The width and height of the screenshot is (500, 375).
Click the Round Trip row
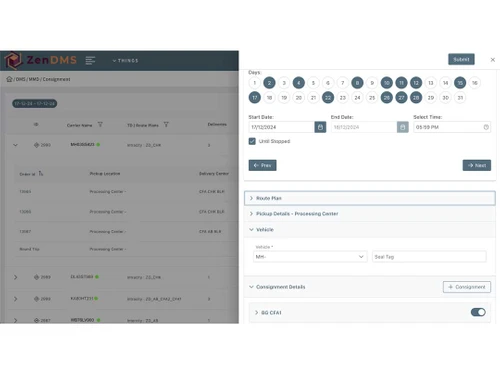tap(125, 249)
